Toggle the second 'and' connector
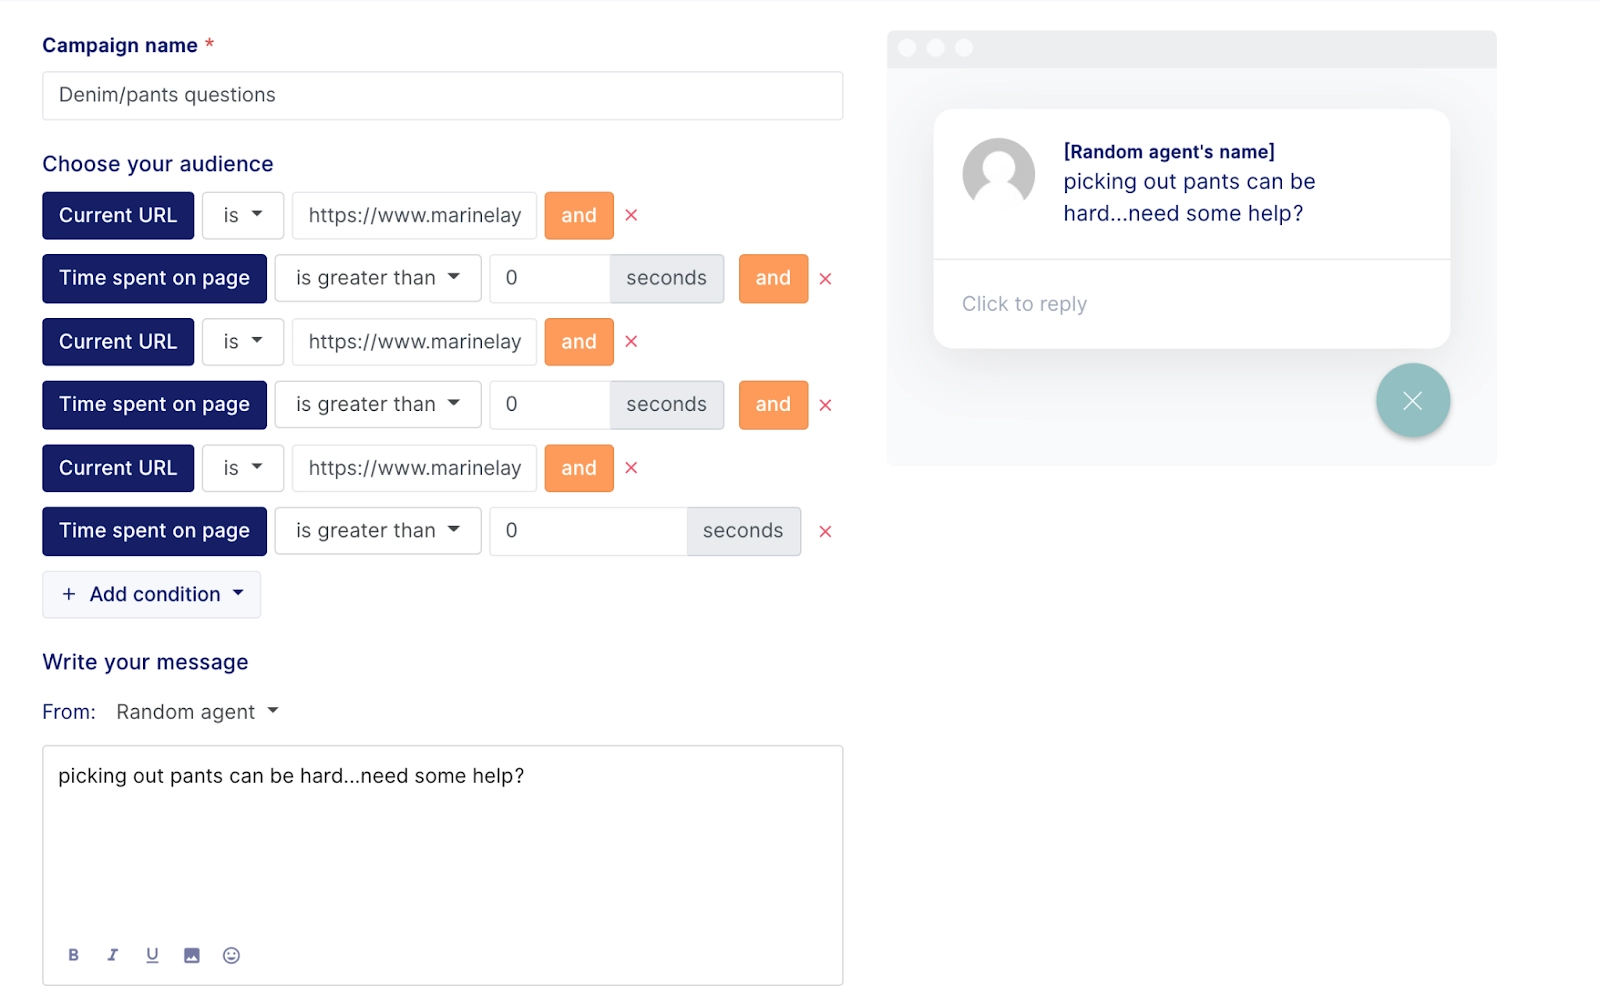 772,278
